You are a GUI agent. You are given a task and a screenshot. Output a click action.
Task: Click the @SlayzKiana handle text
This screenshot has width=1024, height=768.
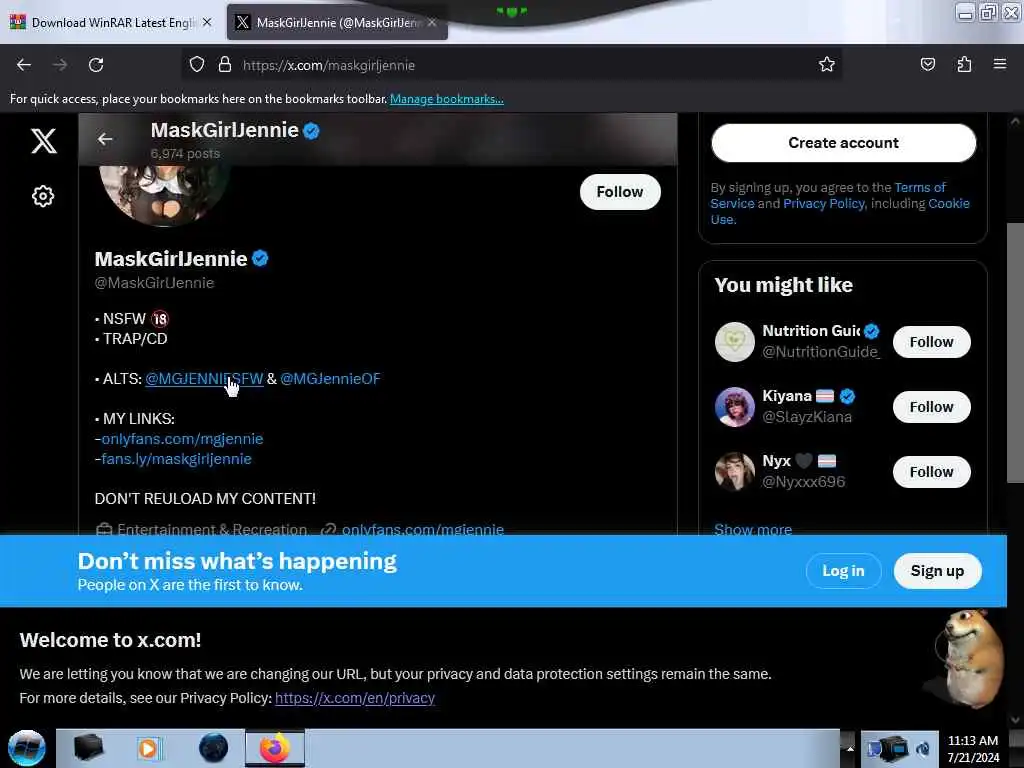click(x=807, y=417)
